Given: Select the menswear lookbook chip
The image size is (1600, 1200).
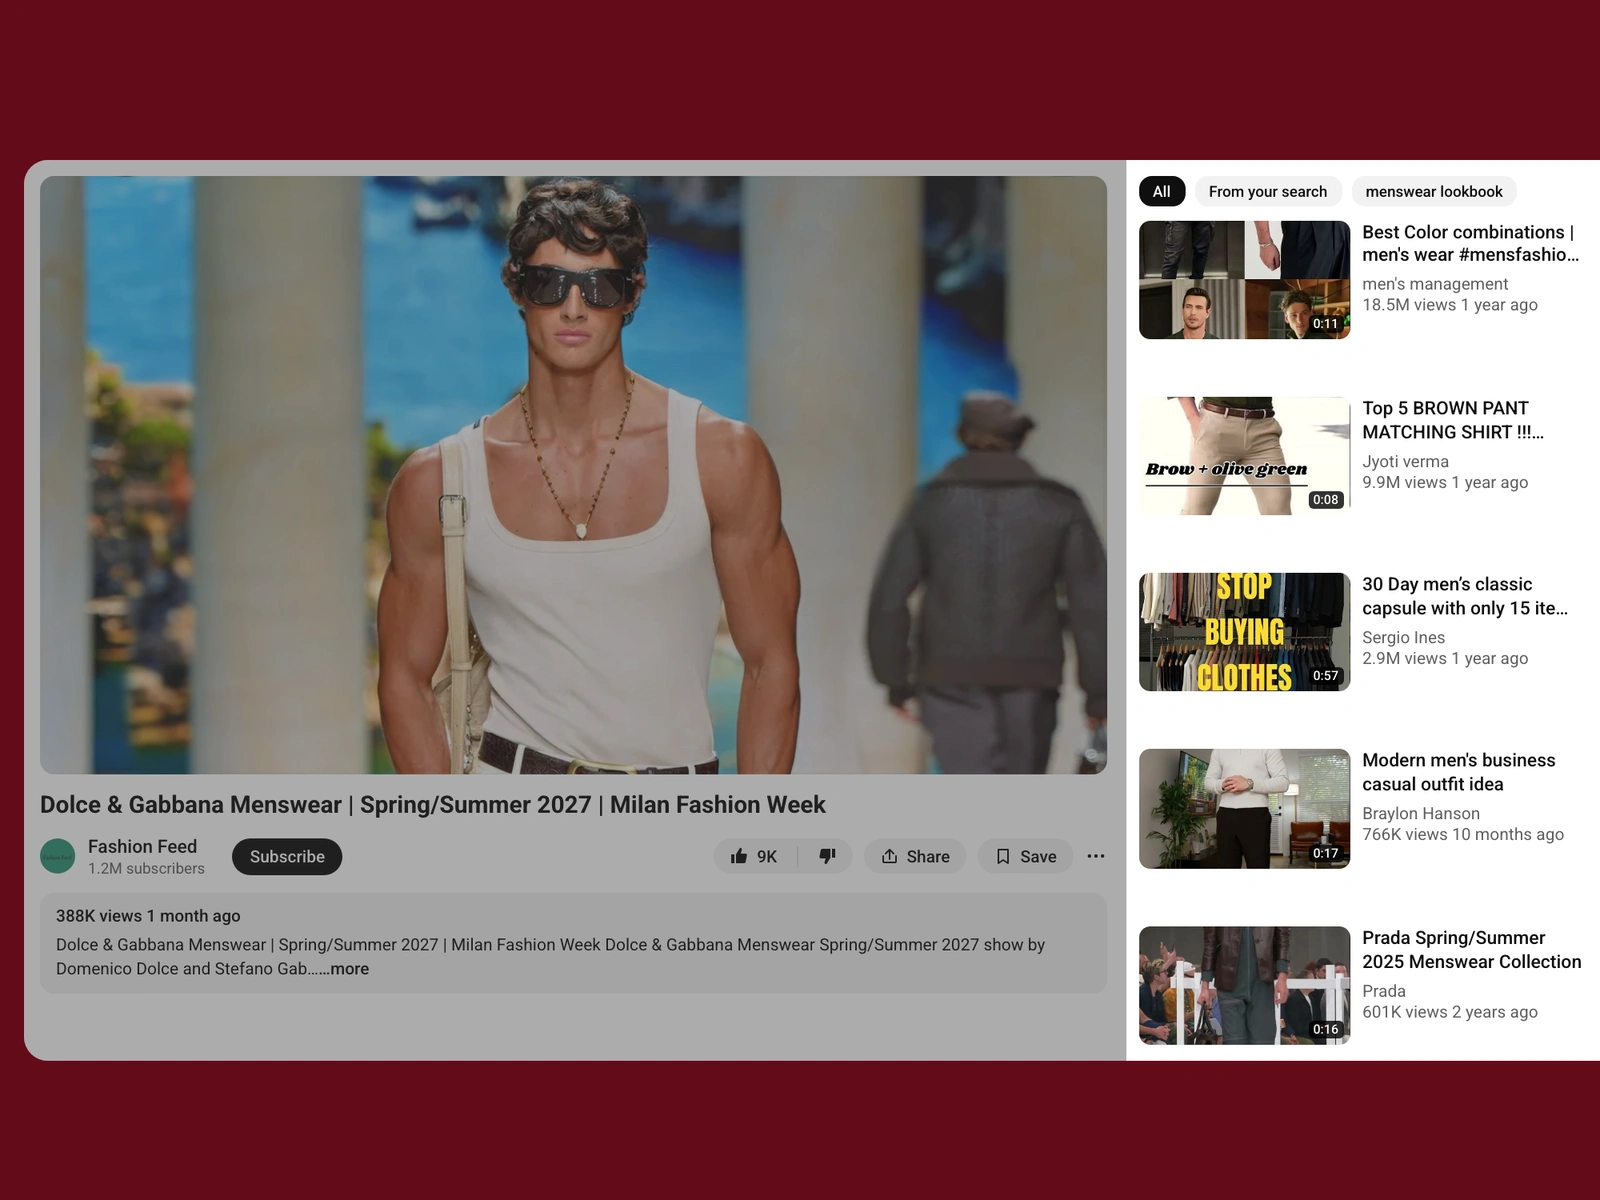Looking at the screenshot, I should 1434,191.
